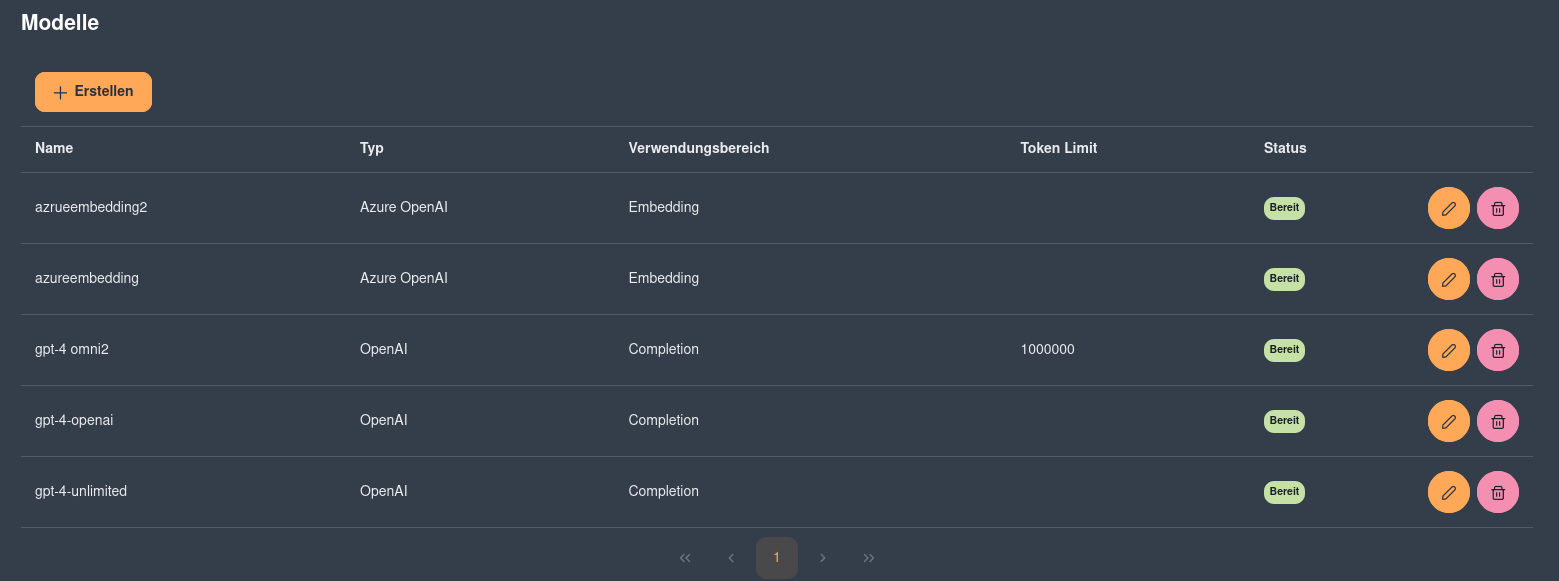Image resolution: width=1559 pixels, height=581 pixels.
Task: Delete the gpt-4 omni2 model
Action: tap(1498, 350)
